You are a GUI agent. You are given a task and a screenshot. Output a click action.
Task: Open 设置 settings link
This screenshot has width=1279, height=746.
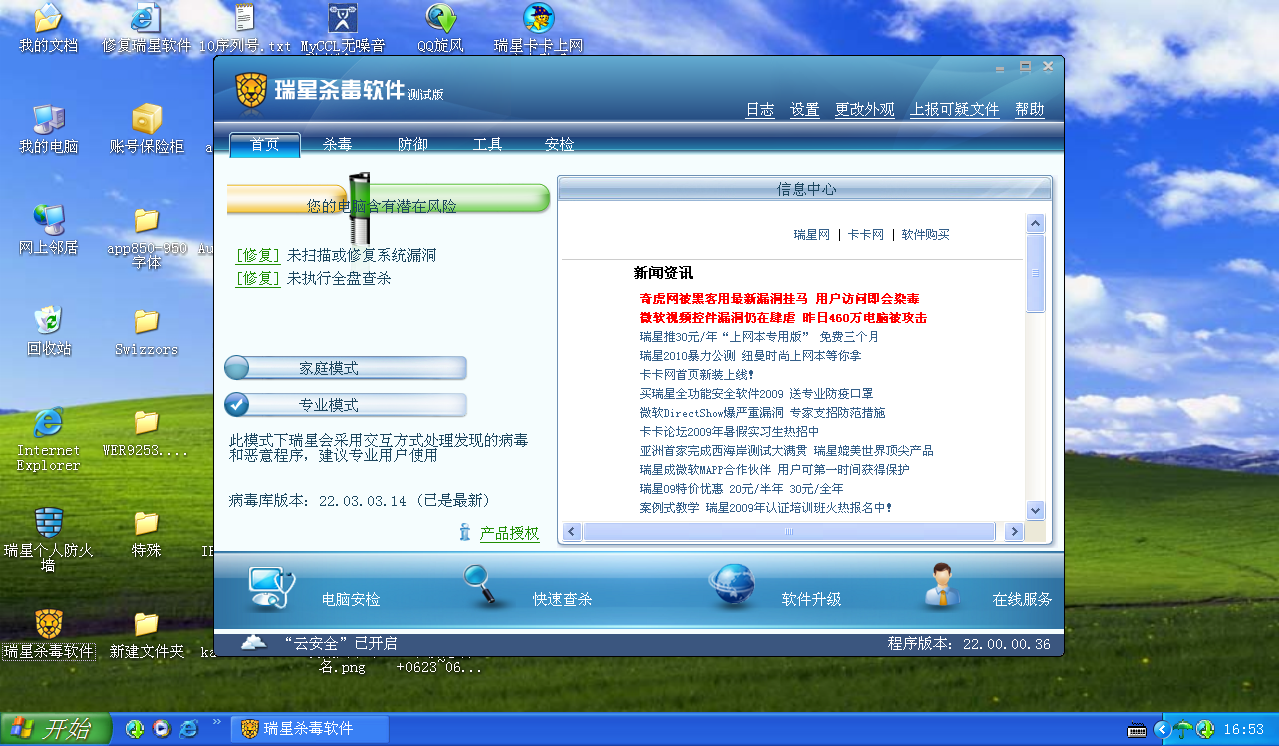tap(805, 110)
